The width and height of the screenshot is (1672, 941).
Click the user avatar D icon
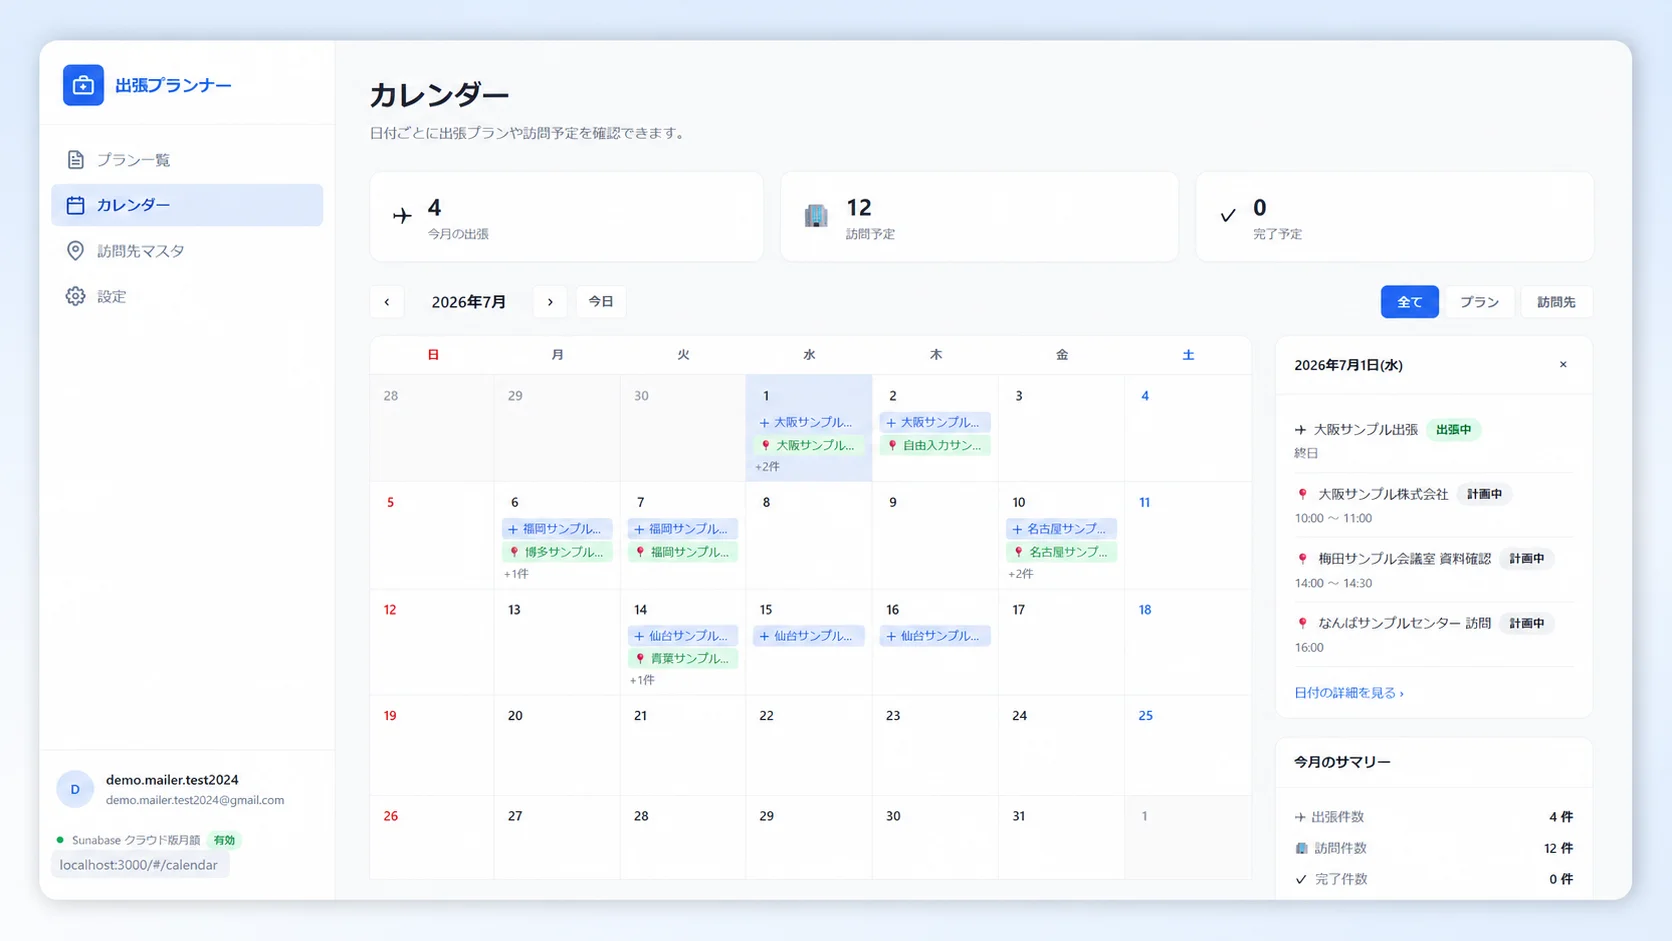(75, 789)
